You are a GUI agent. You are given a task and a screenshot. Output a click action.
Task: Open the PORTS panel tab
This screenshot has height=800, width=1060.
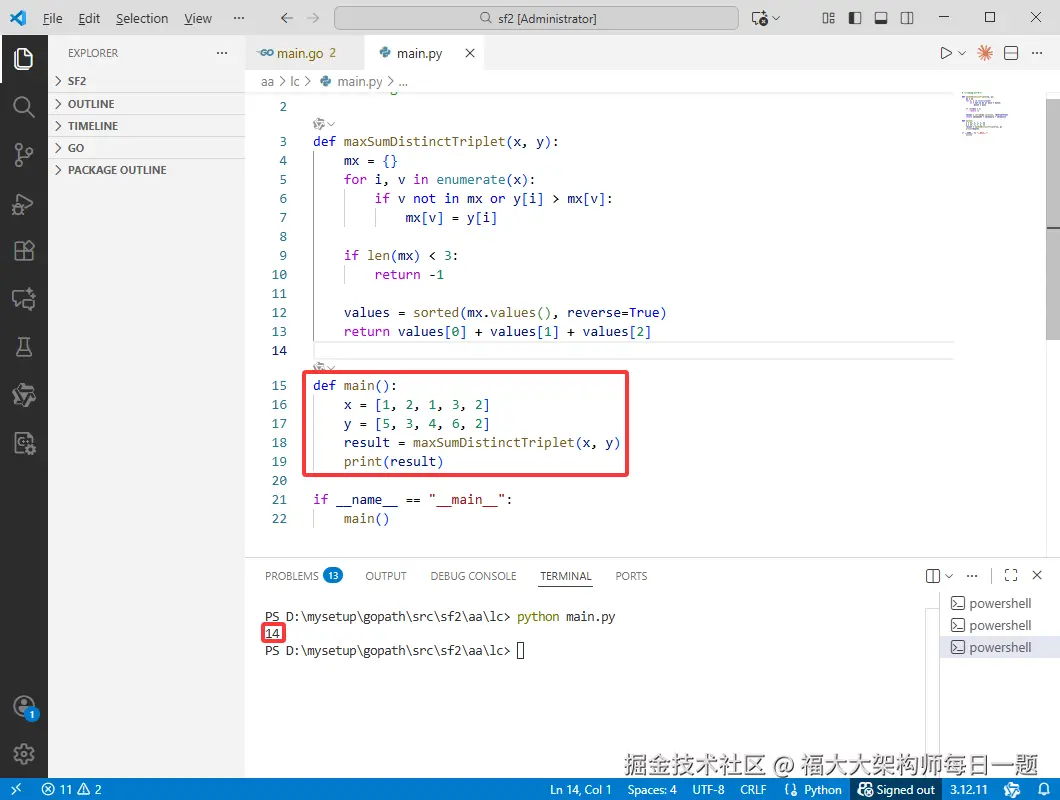[631, 575]
